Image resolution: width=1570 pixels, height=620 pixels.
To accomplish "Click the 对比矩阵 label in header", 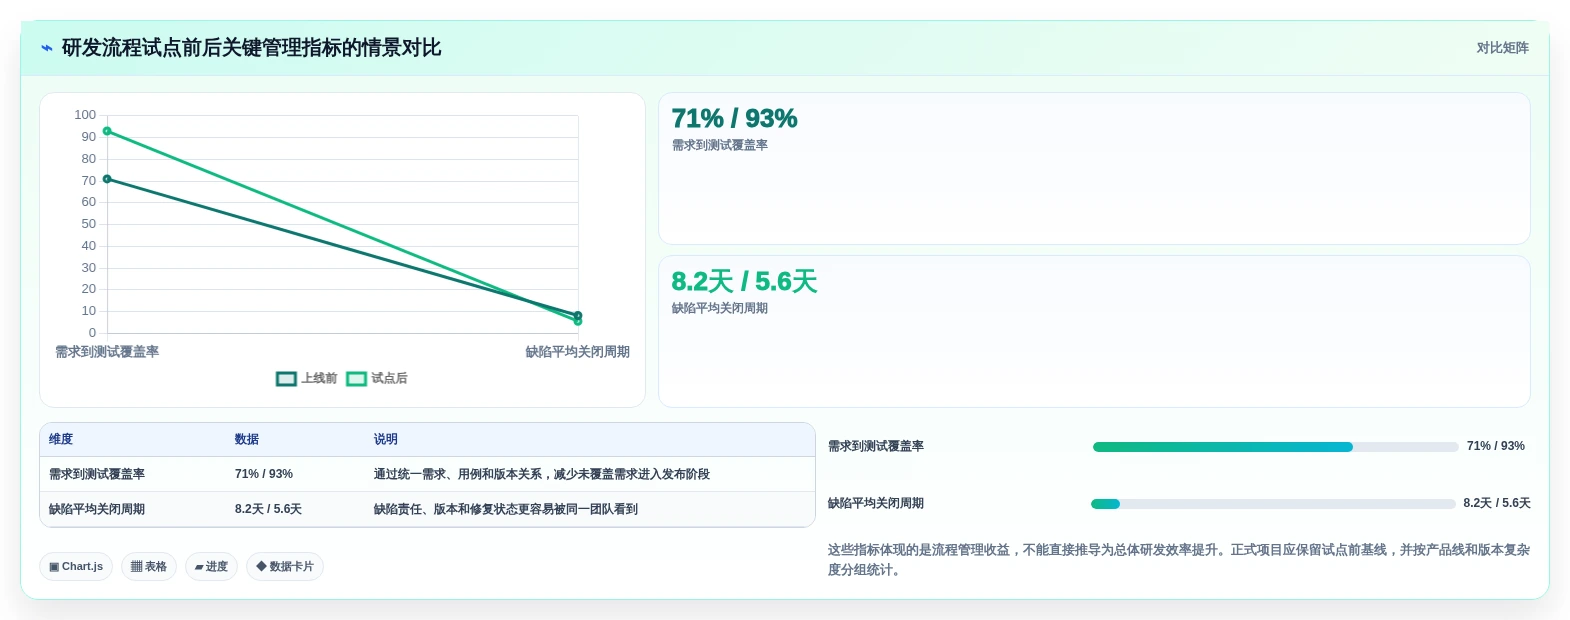I will point(1502,48).
